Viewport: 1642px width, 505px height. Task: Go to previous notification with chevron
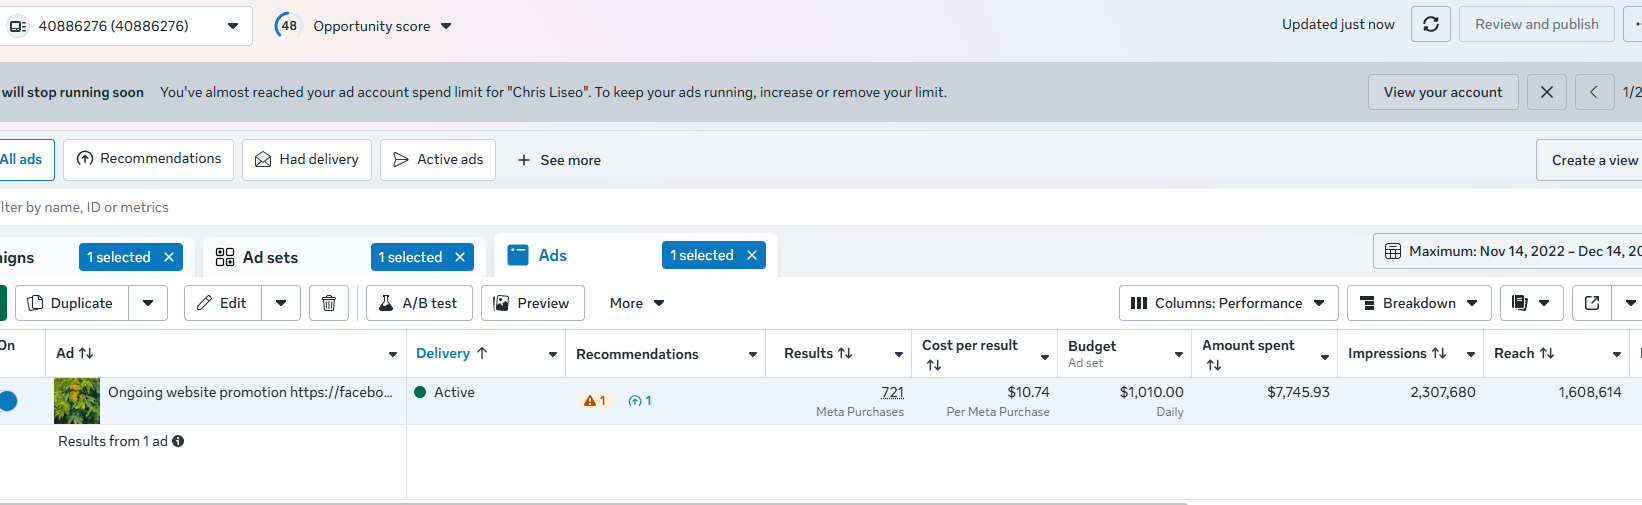[x=1593, y=92]
